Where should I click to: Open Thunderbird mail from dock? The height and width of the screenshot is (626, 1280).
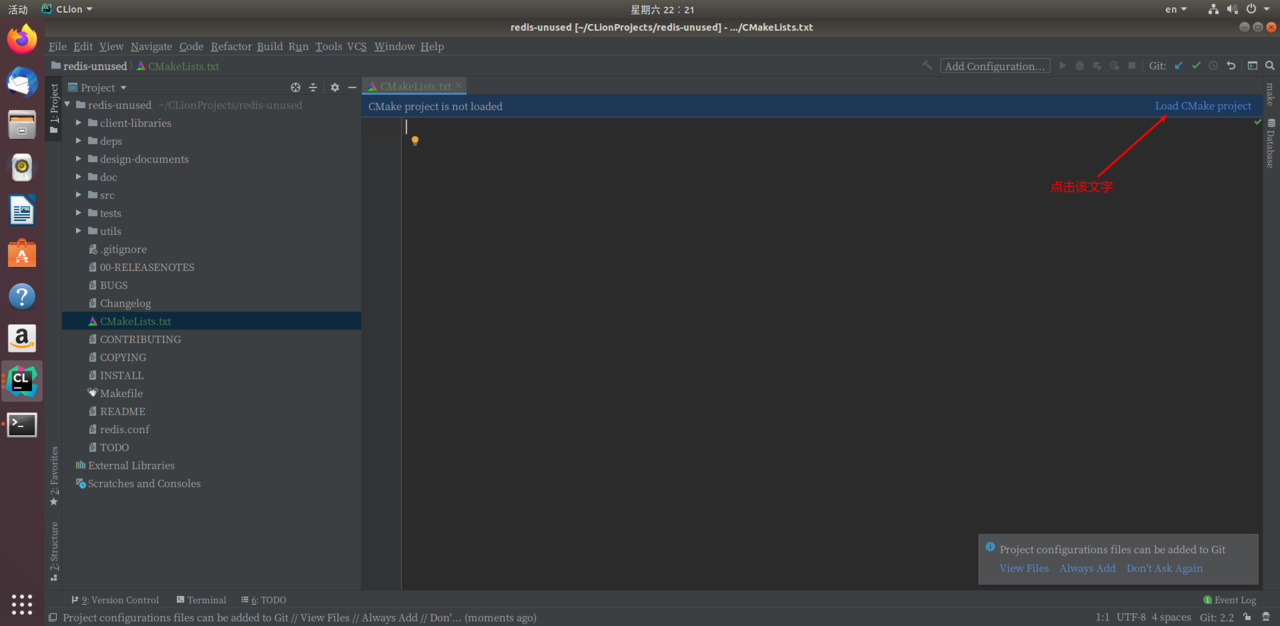(22, 82)
